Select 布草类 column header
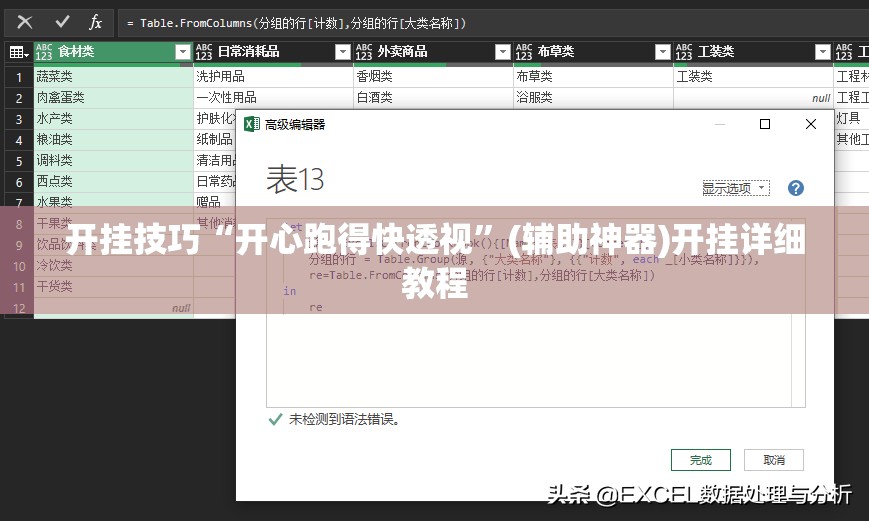This screenshot has height=521, width=869. (592, 52)
